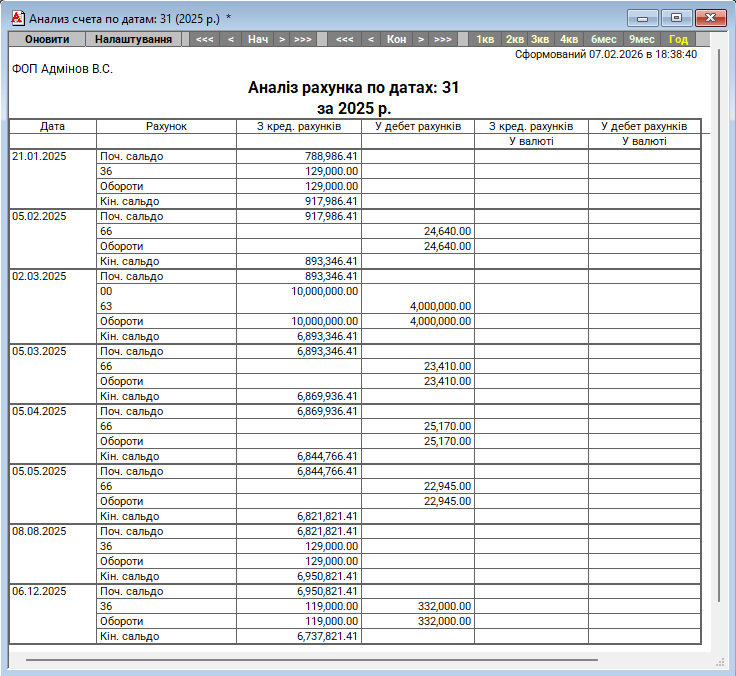Viewport: 736px width, 676px height.
Task: Choose the 9мес nine-month period
Action: pos(641,39)
